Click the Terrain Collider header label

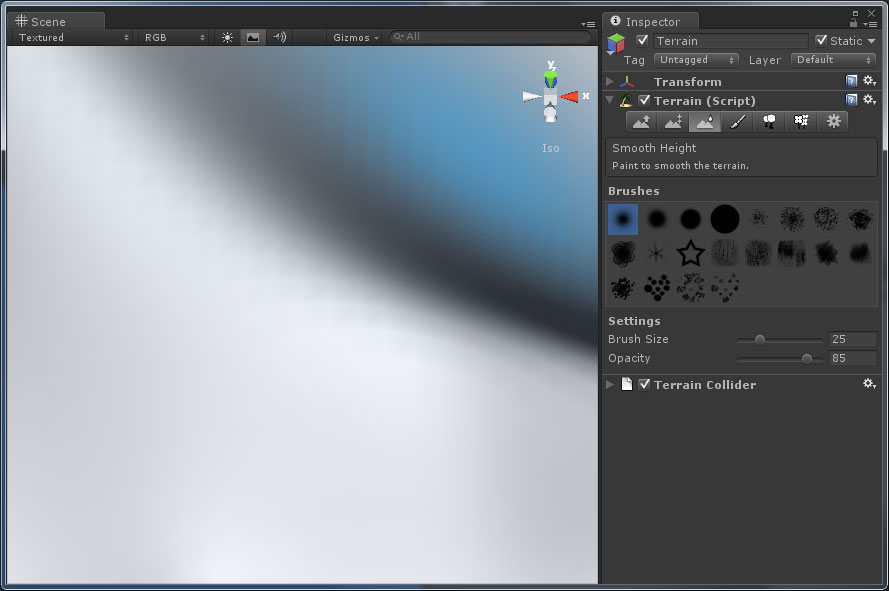click(705, 385)
